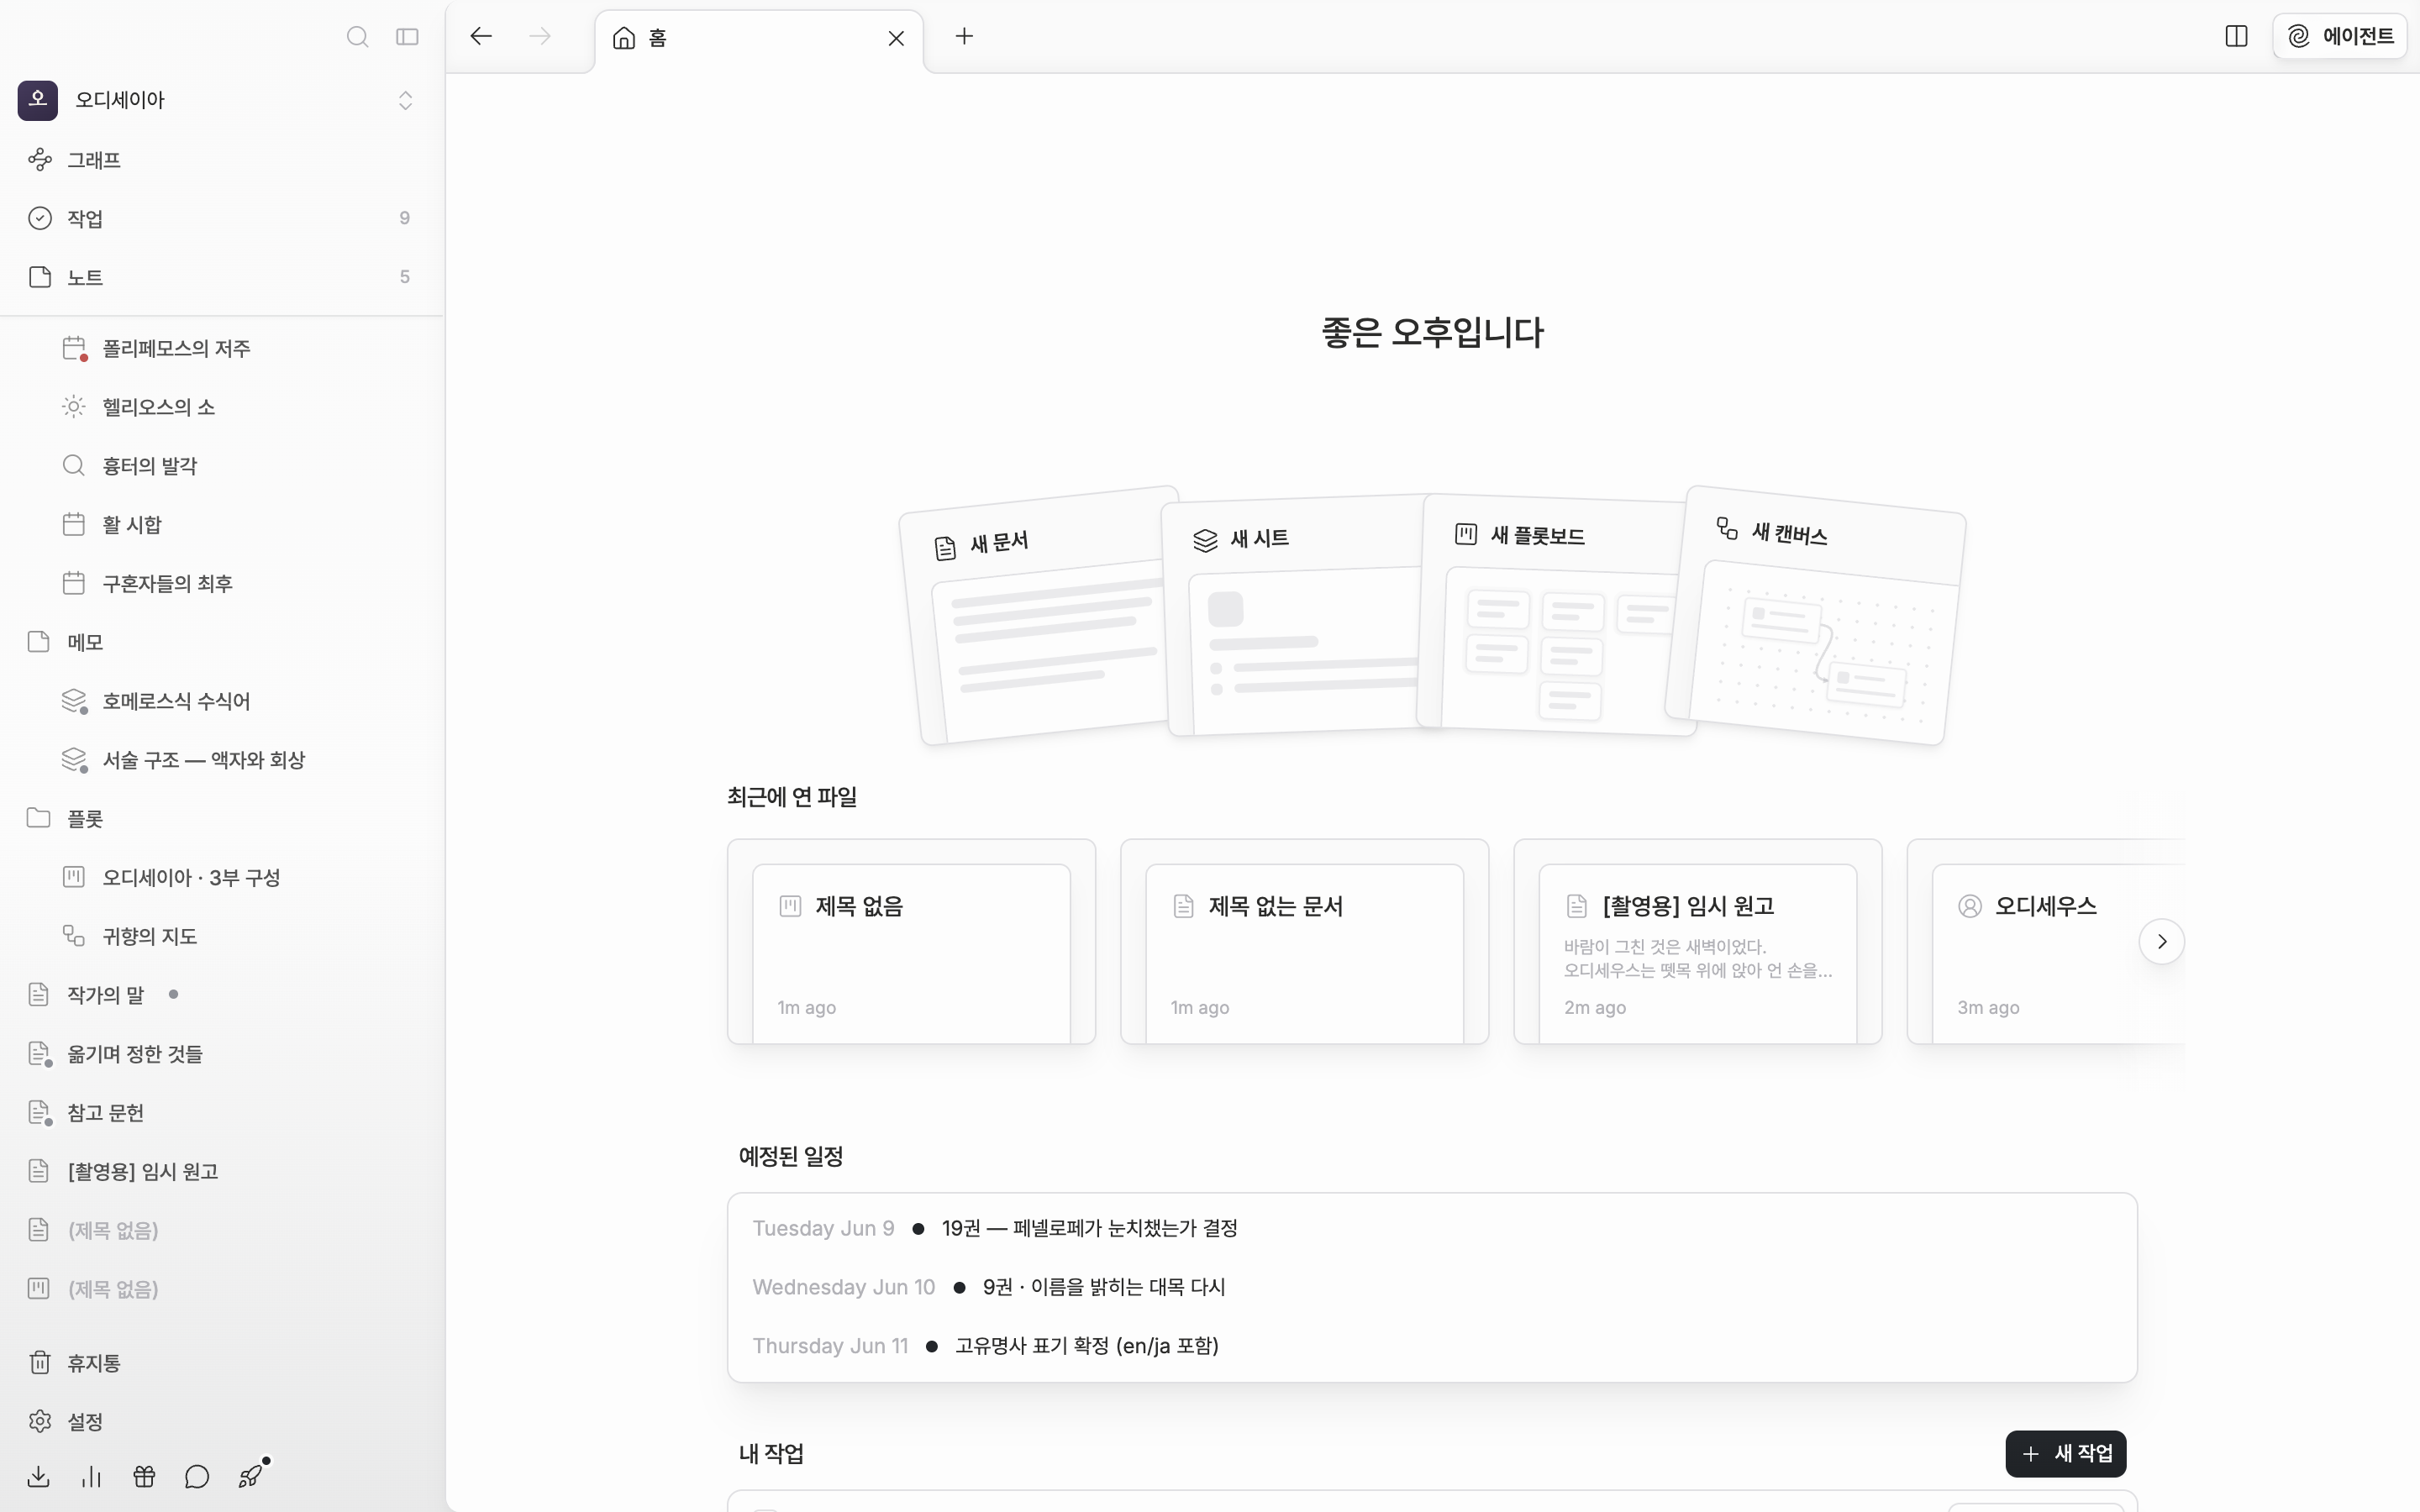2420x1512 pixels.
Task: Collapse the 메모 folder
Action: 221,642
